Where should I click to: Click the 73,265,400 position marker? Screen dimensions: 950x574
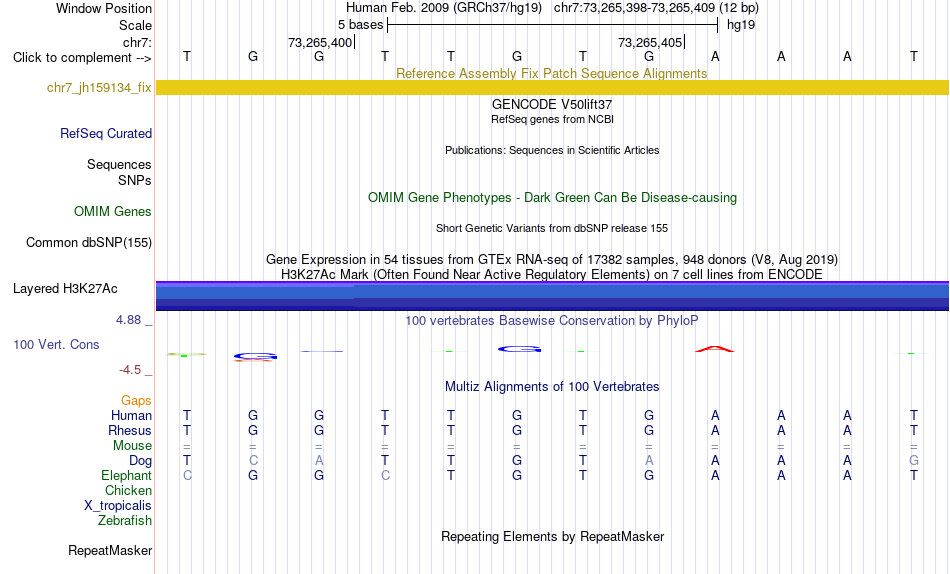tap(321, 42)
